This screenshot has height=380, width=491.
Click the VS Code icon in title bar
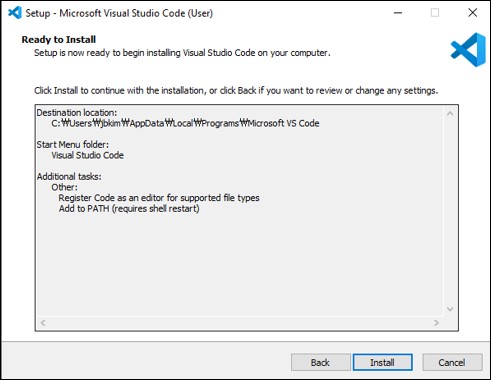(15, 13)
